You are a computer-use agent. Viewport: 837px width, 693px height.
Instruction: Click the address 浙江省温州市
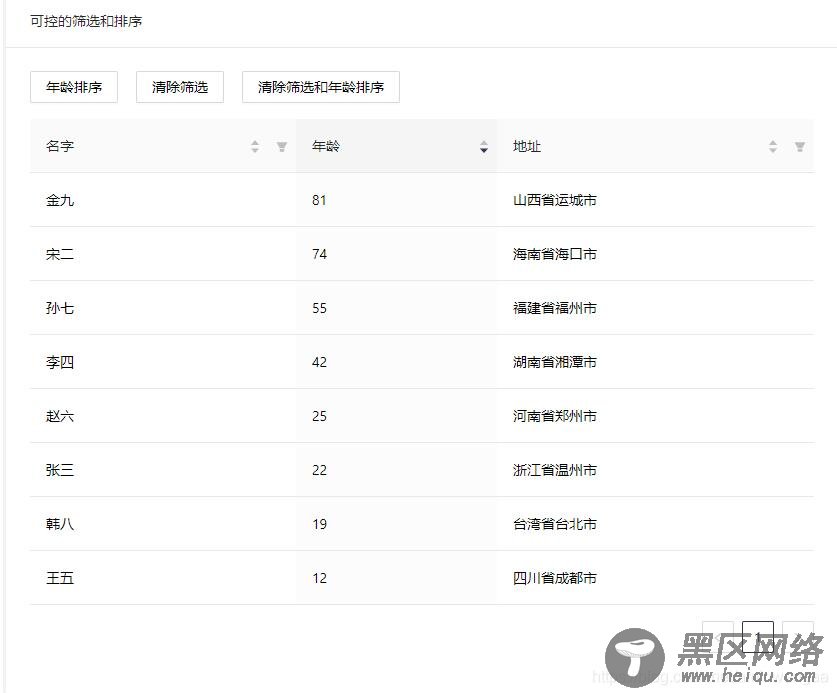pos(555,470)
